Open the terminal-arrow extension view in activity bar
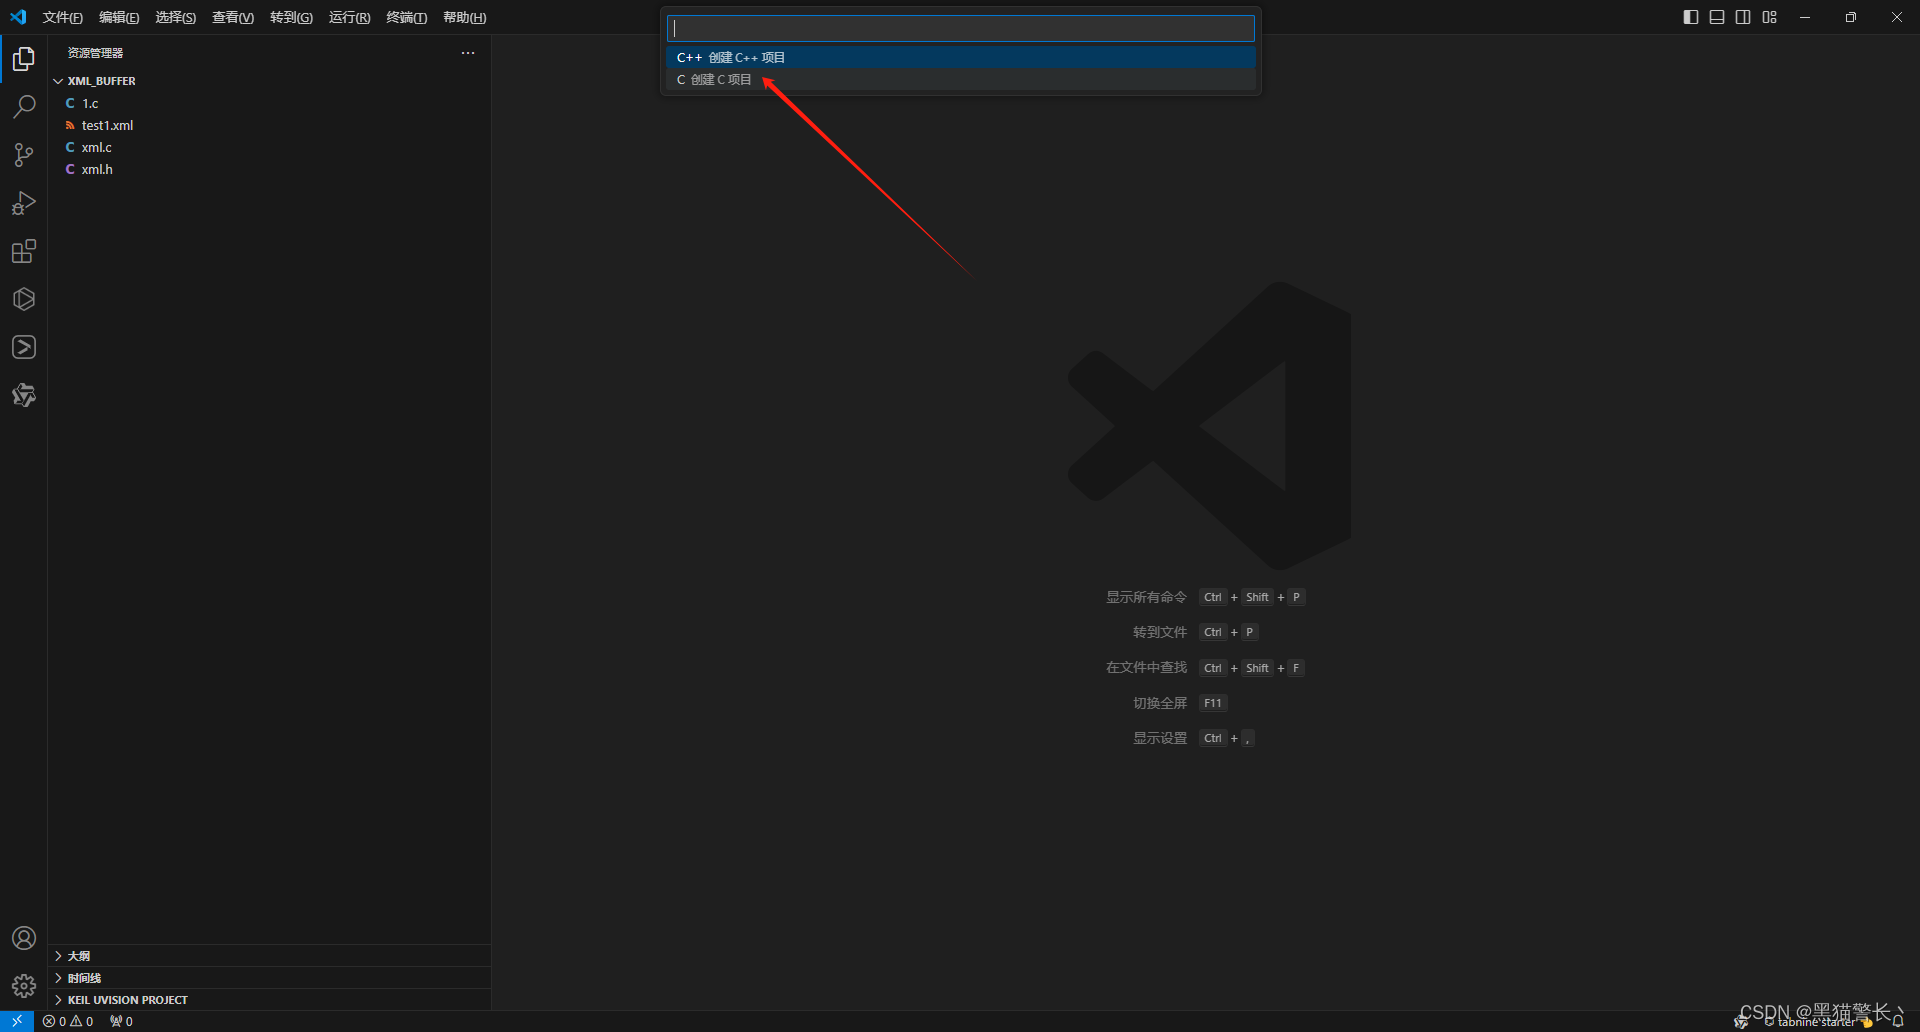 click(24, 347)
